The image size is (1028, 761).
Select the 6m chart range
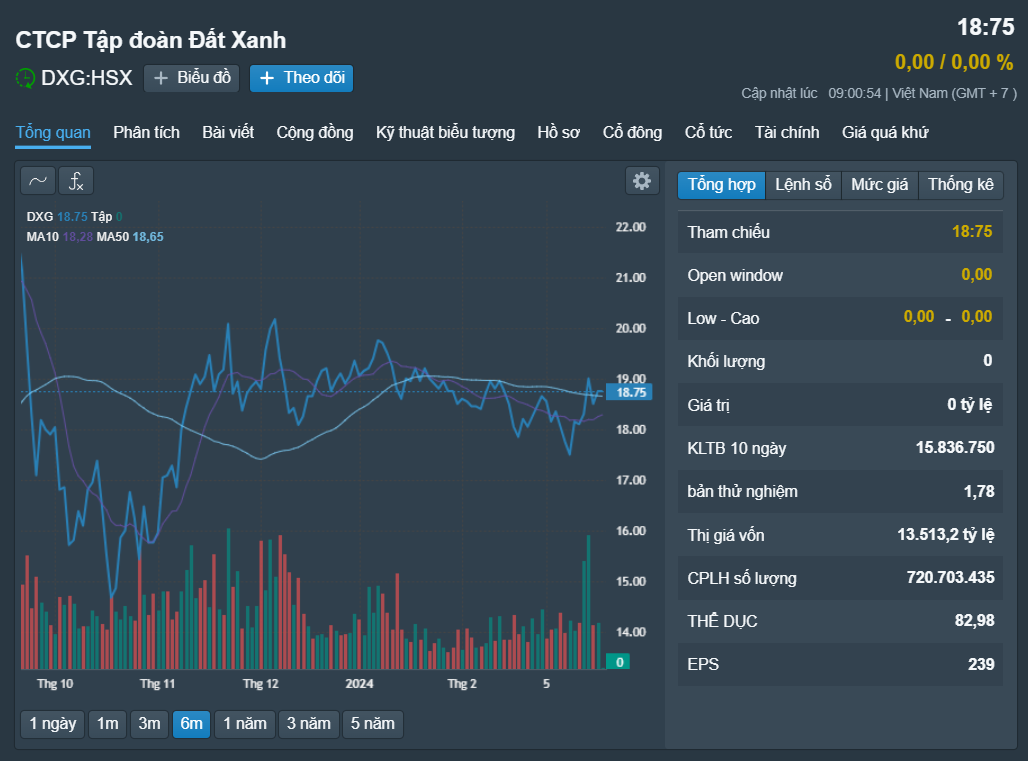191,724
